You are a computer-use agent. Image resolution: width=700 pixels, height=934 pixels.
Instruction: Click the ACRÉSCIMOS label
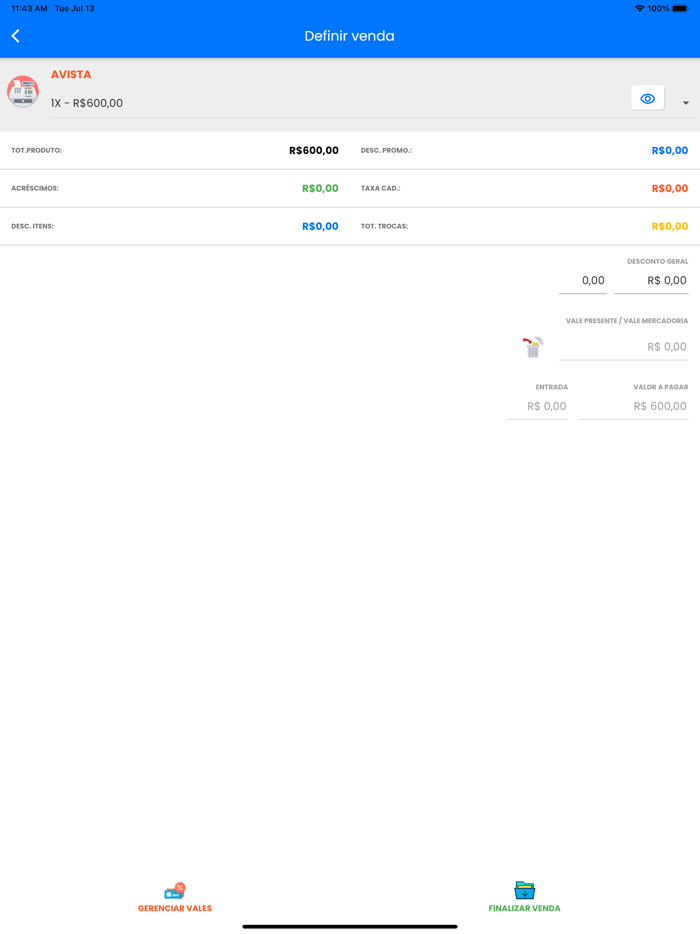point(35,188)
